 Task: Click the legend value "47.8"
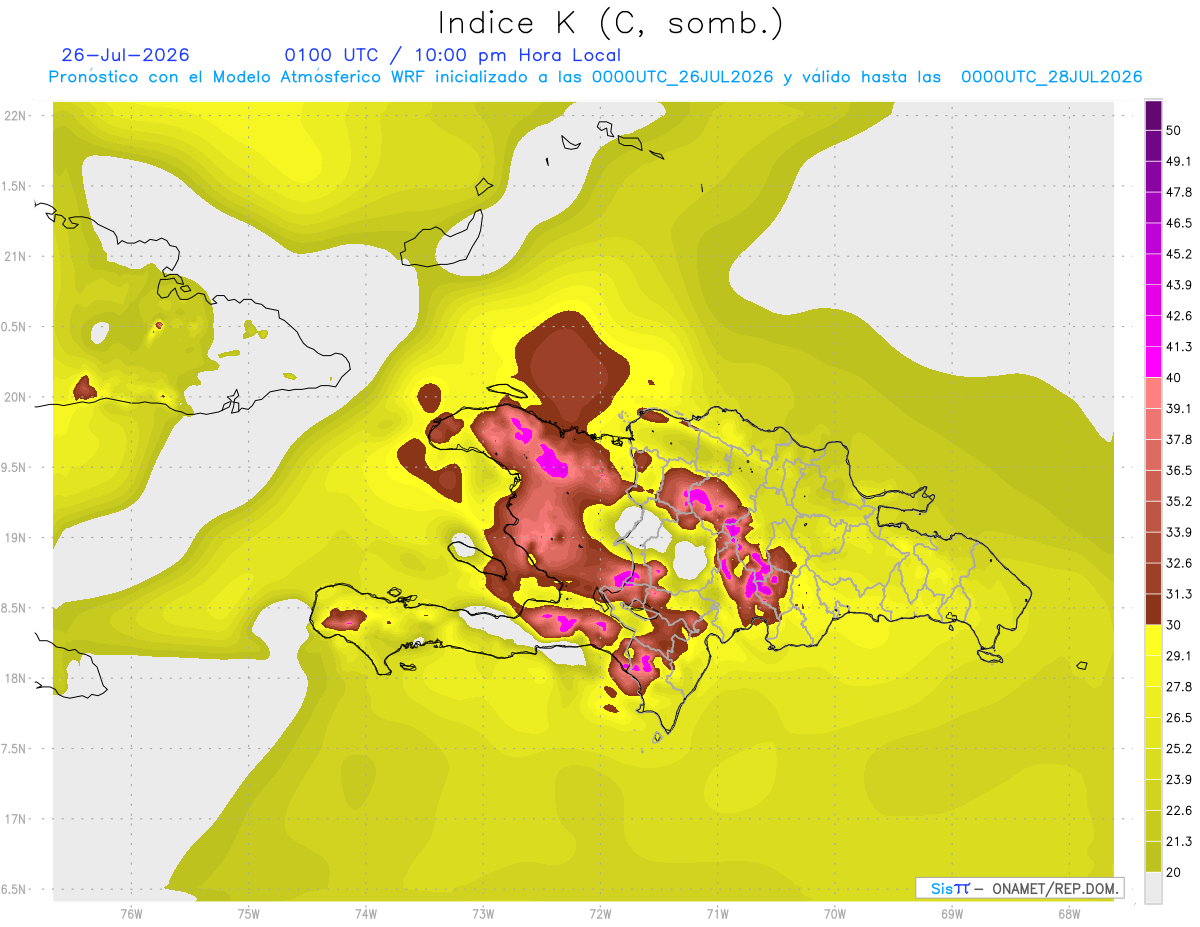(1179, 192)
